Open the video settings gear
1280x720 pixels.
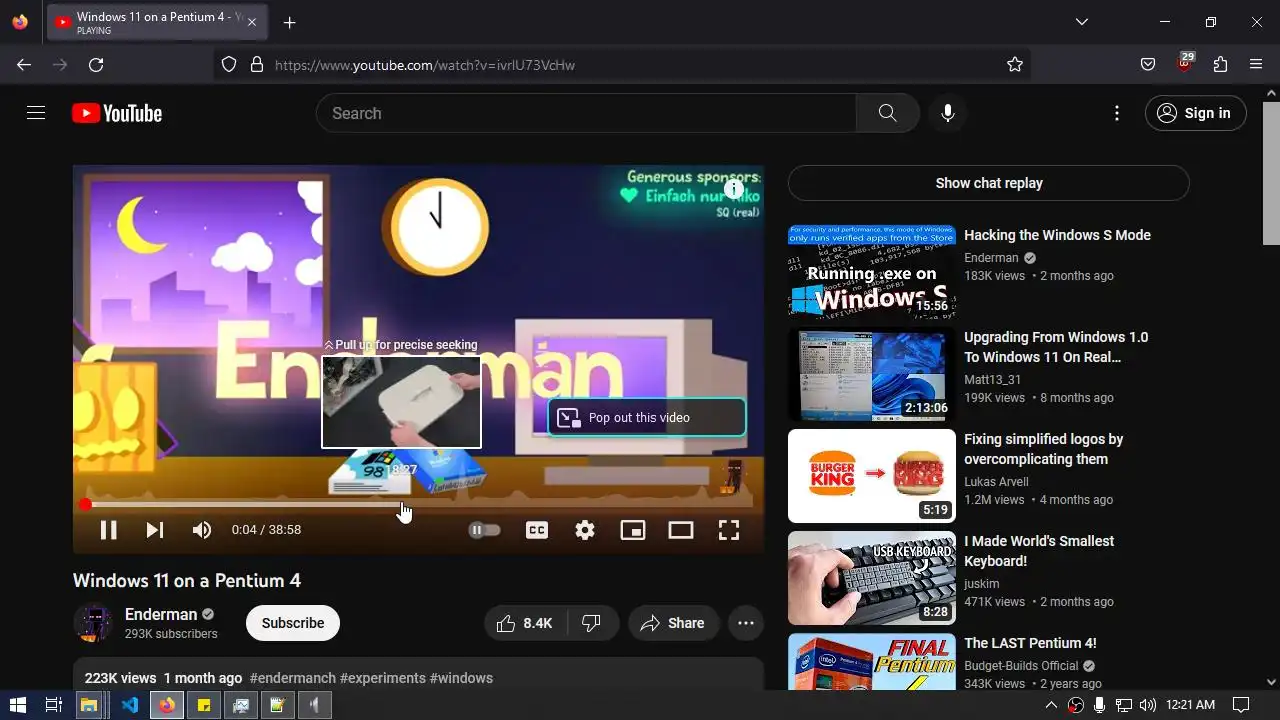click(x=585, y=530)
